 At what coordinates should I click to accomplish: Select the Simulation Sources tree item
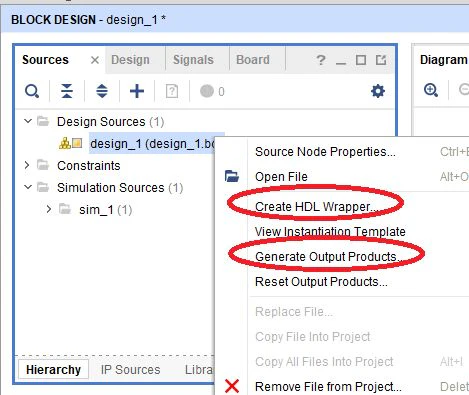[120, 187]
